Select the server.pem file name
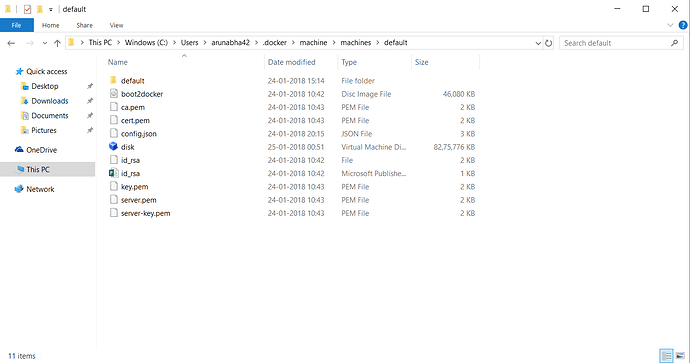 click(139, 200)
